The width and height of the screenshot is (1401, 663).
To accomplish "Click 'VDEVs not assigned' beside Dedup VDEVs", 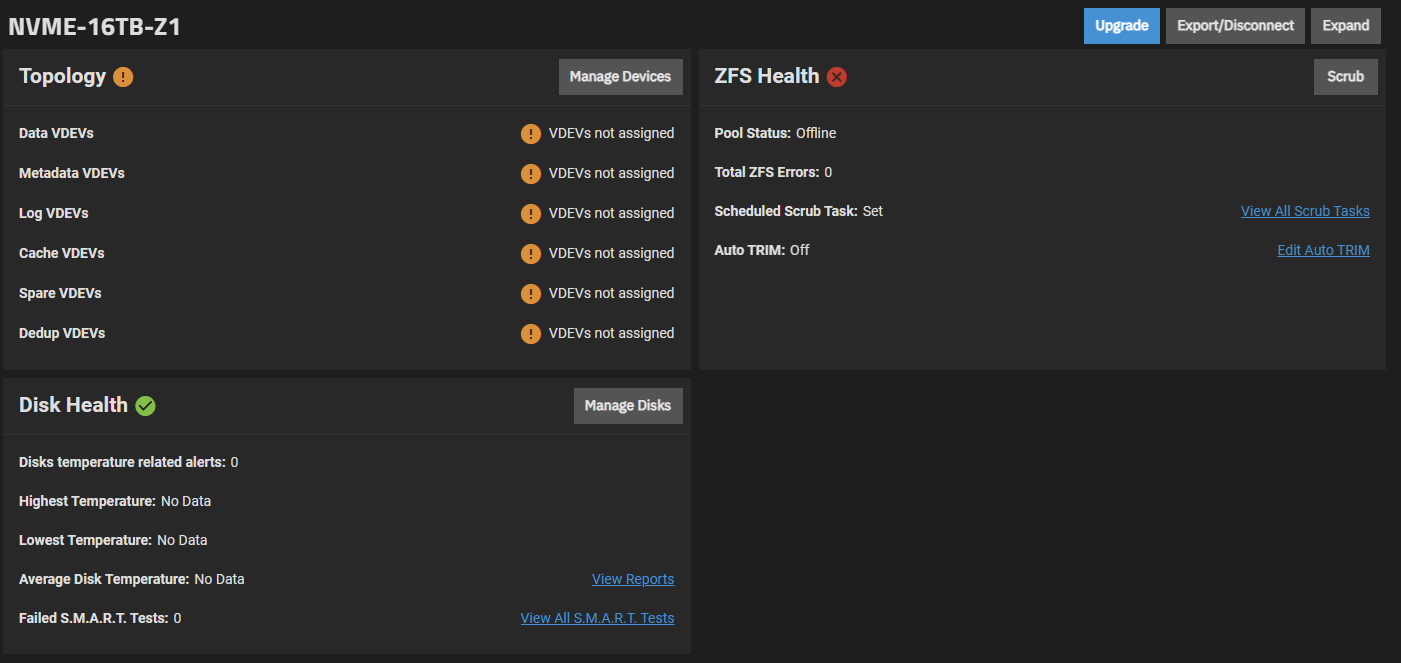I will click(x=612, y=333).
